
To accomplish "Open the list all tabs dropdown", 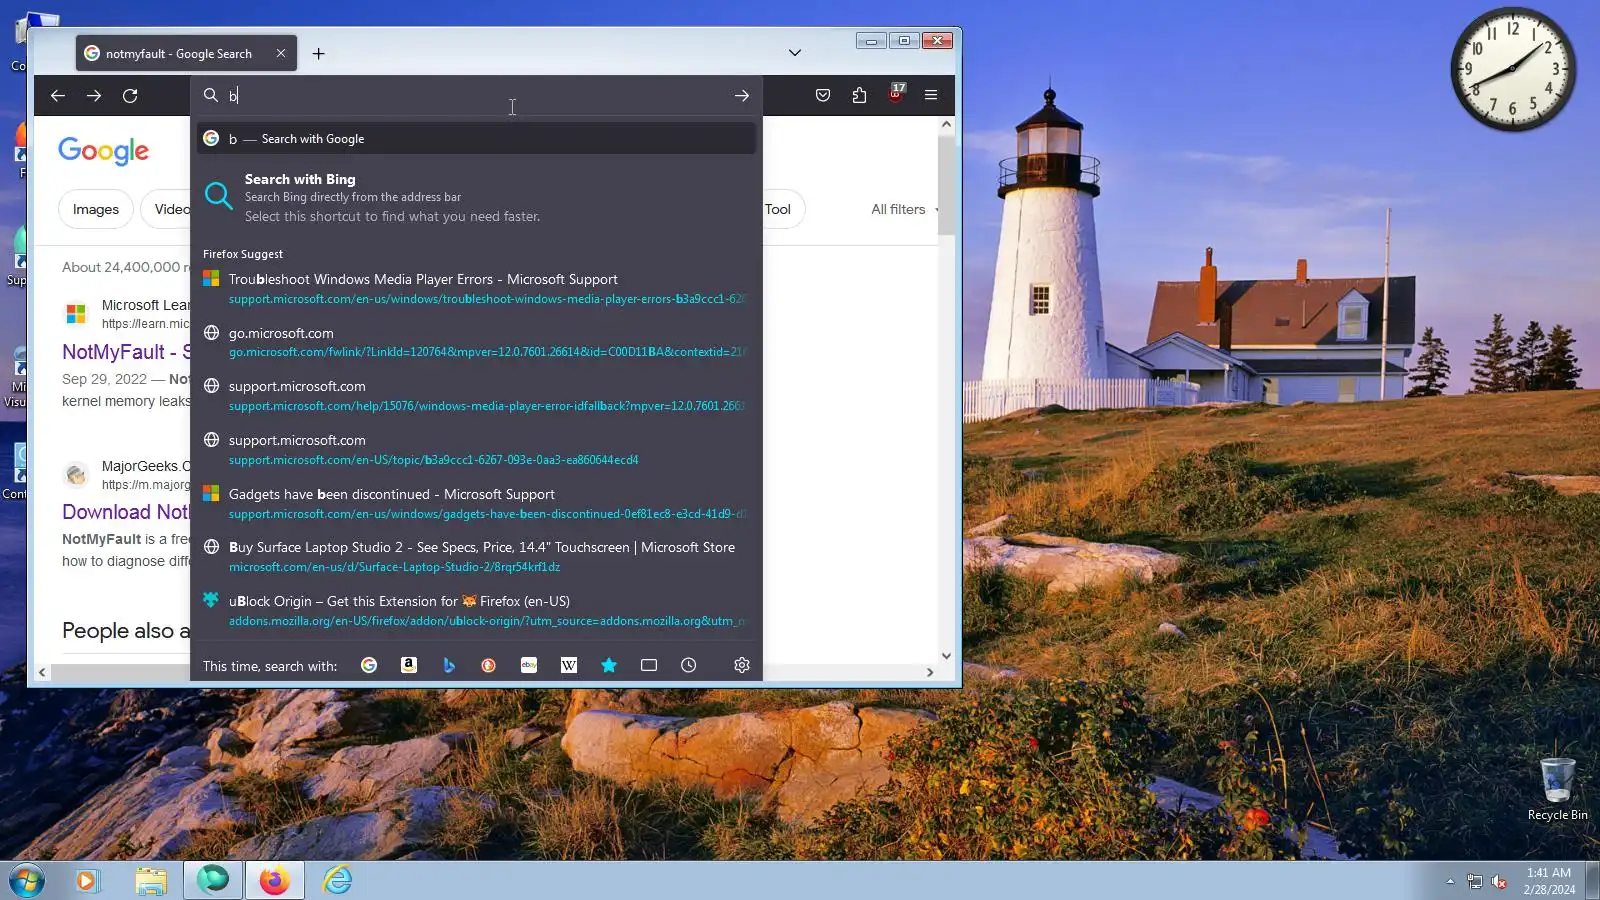I will [x=795, y=53].
